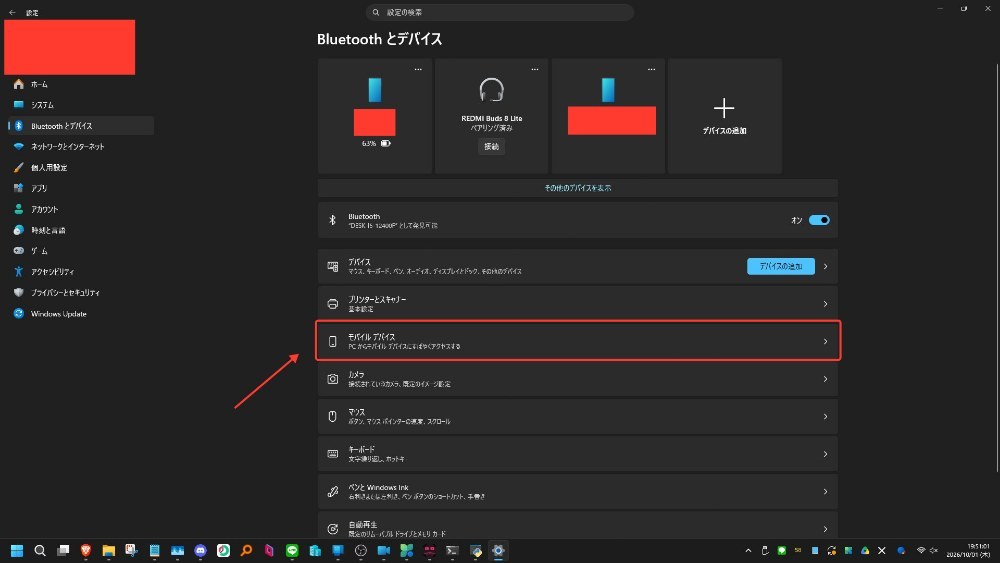Open the キーボード settings row
Image resolution: width=1000 pixels, height=563 pixels.
pos(578,454)
